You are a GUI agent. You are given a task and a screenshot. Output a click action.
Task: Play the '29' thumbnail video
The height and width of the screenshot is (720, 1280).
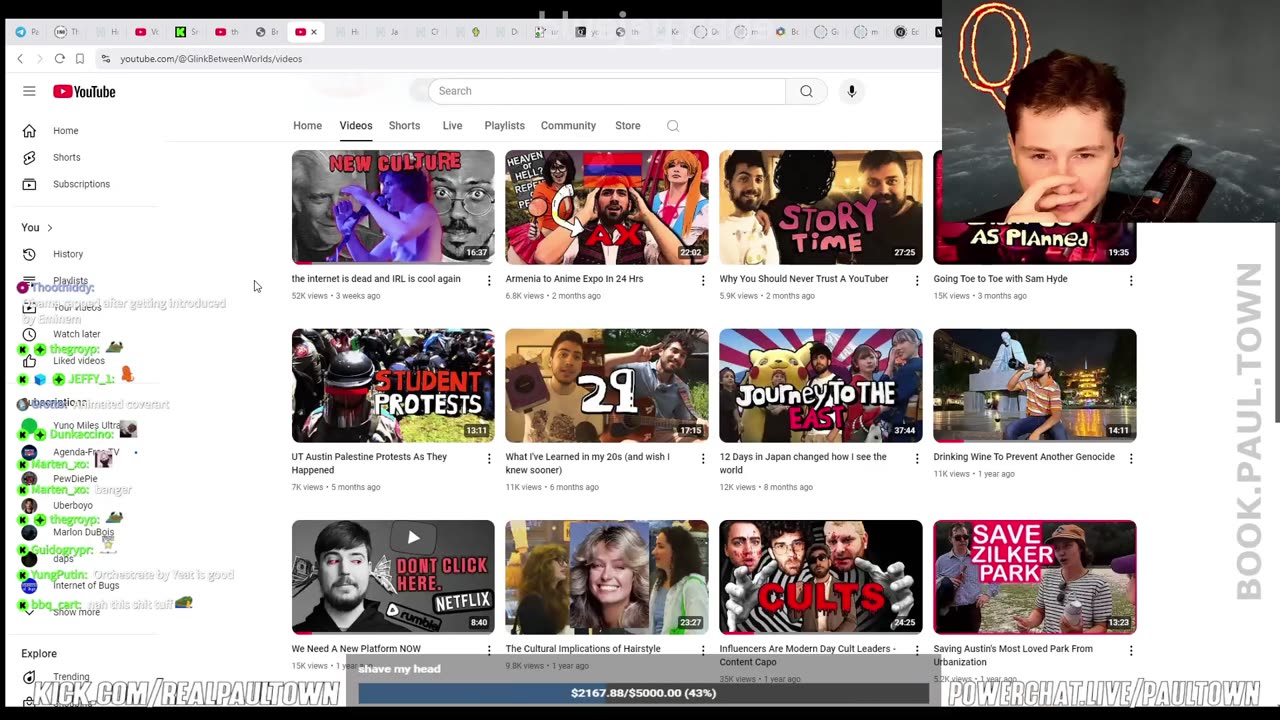point(607,385)
